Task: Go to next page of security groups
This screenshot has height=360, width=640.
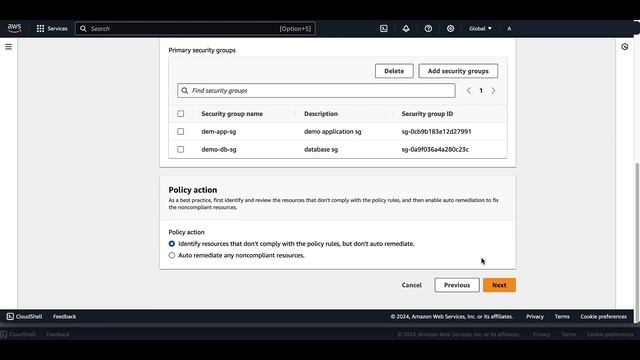Action: point(493,91)
